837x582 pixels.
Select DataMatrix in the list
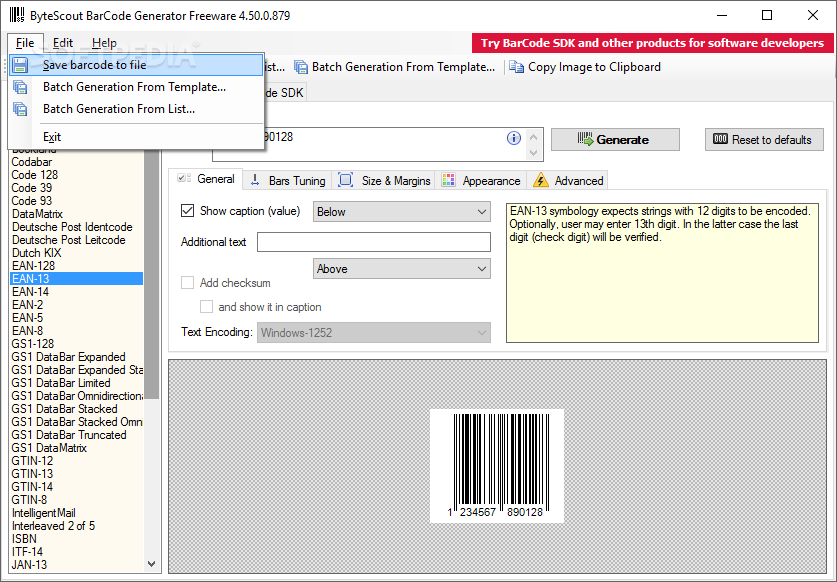pyautogui.click(x=37, y=214)
